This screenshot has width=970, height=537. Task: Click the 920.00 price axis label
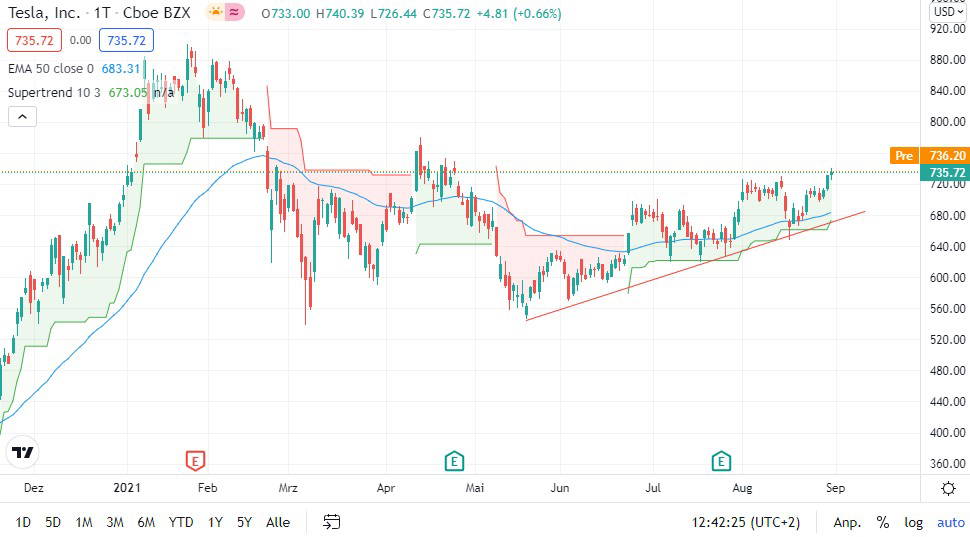(x=947, y=28)
